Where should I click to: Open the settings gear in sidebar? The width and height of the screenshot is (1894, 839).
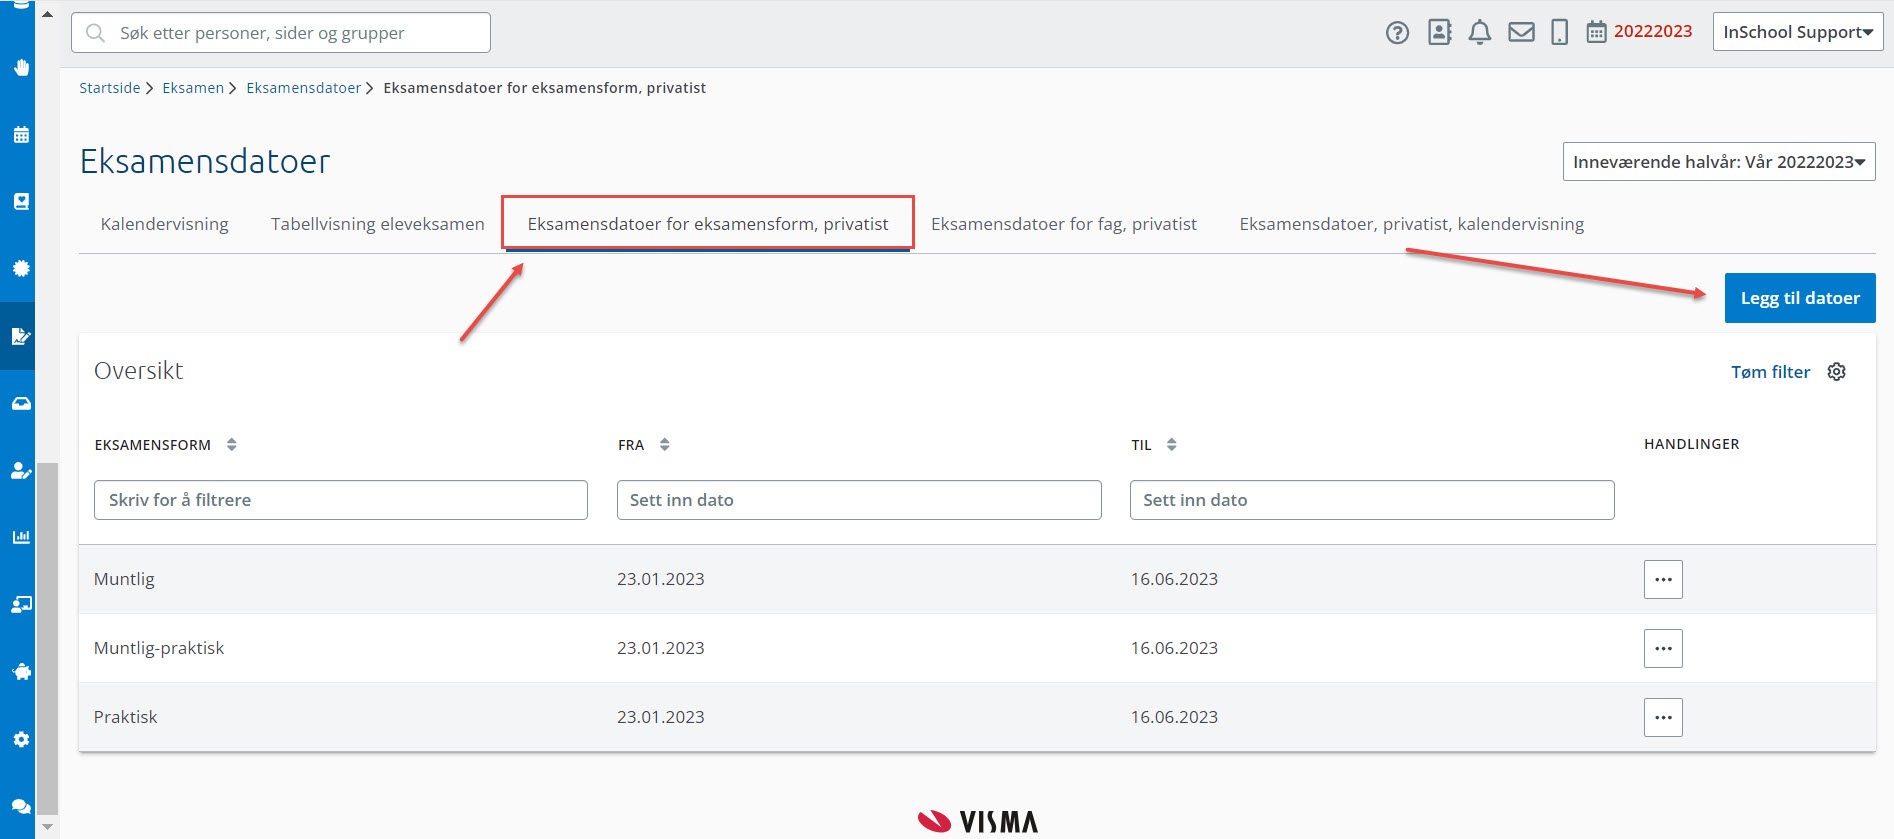point(21,739)
